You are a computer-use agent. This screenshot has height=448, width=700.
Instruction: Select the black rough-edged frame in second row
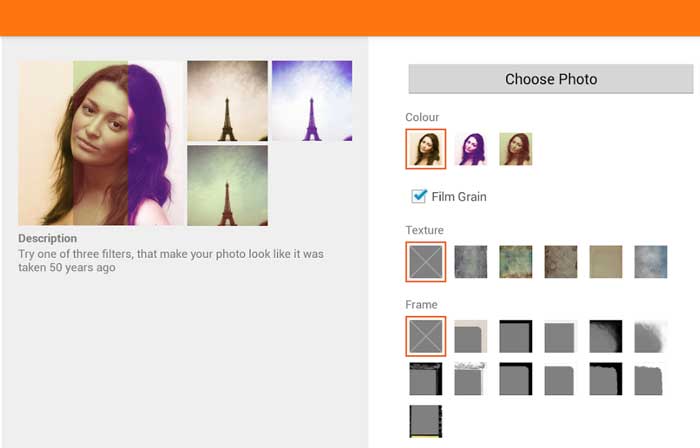point(606,379)
